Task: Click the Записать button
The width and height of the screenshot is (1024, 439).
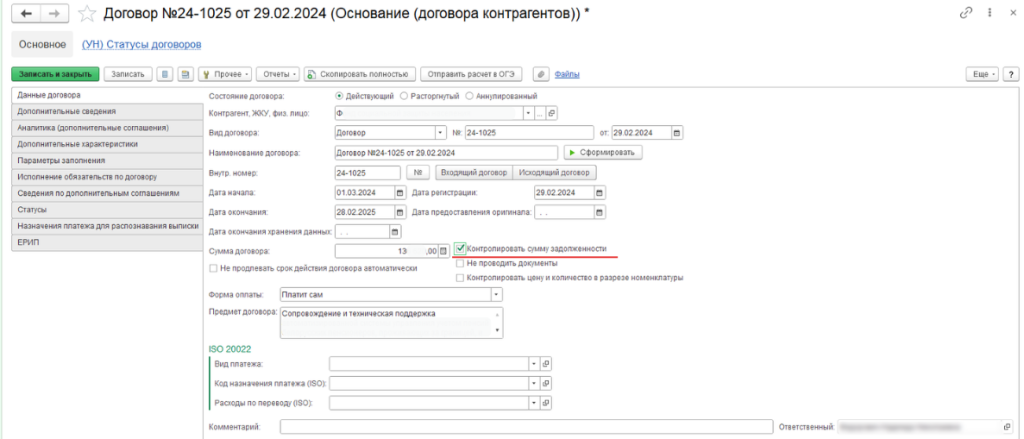Action: pyautogui.click(x=128, y=74)
